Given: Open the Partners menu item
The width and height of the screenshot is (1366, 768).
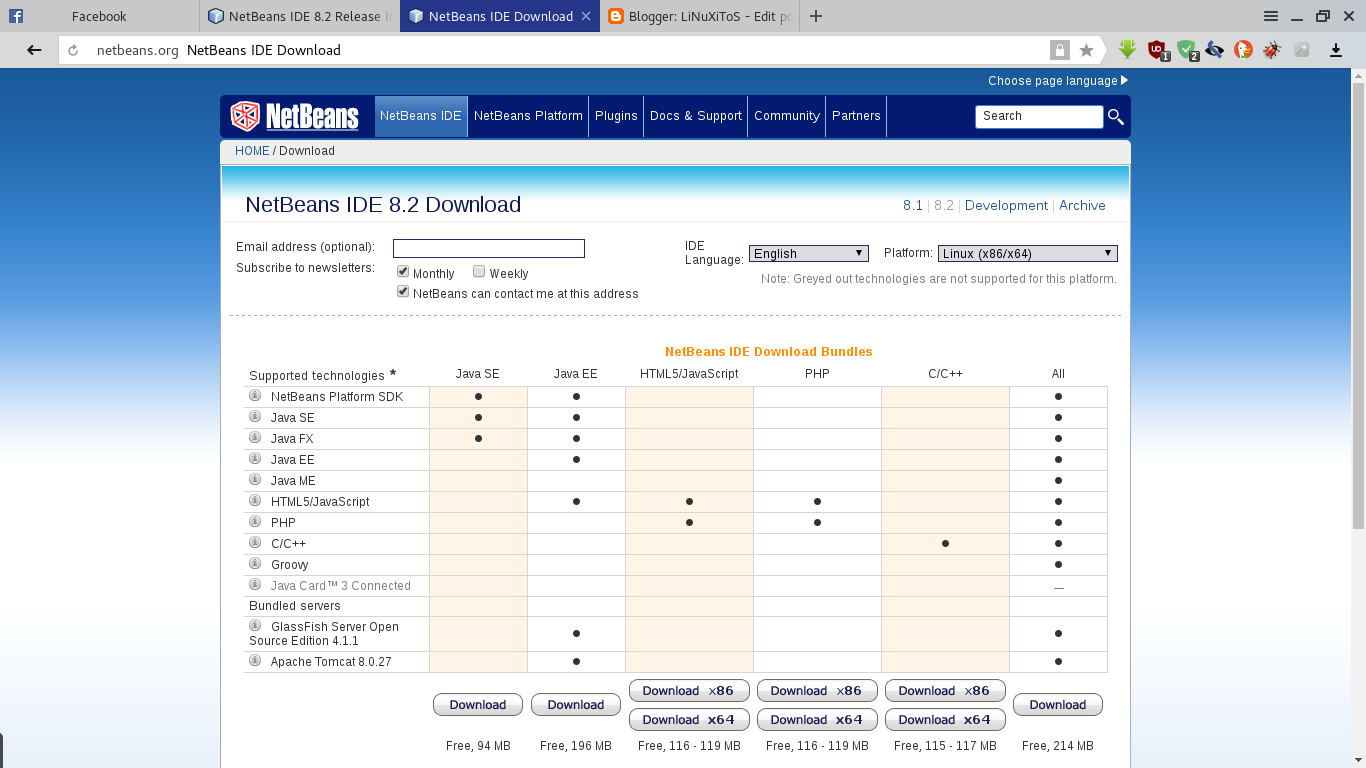Looking at the screenshot, I should coord(856,116).
